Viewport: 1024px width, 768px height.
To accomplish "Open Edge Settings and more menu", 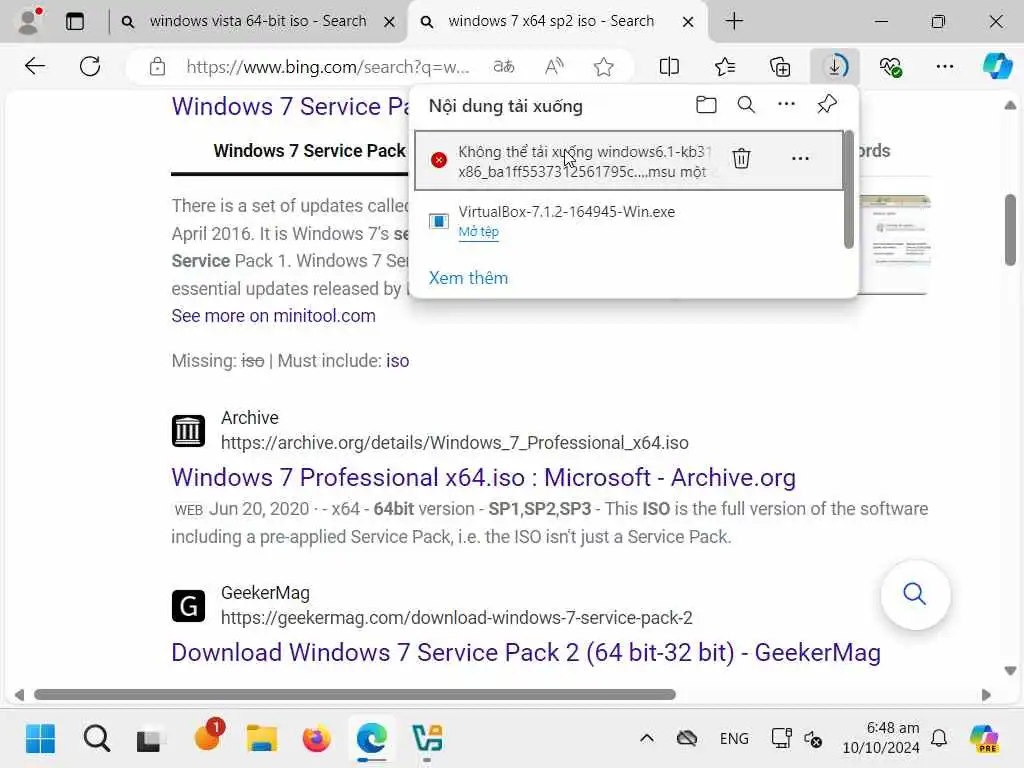I will click(x=945, y=67).
